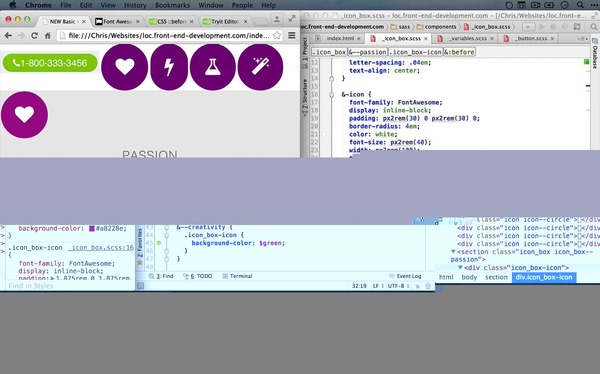The image size is (600, 374).
Task: Open the History menu
Action: (135, 5)
